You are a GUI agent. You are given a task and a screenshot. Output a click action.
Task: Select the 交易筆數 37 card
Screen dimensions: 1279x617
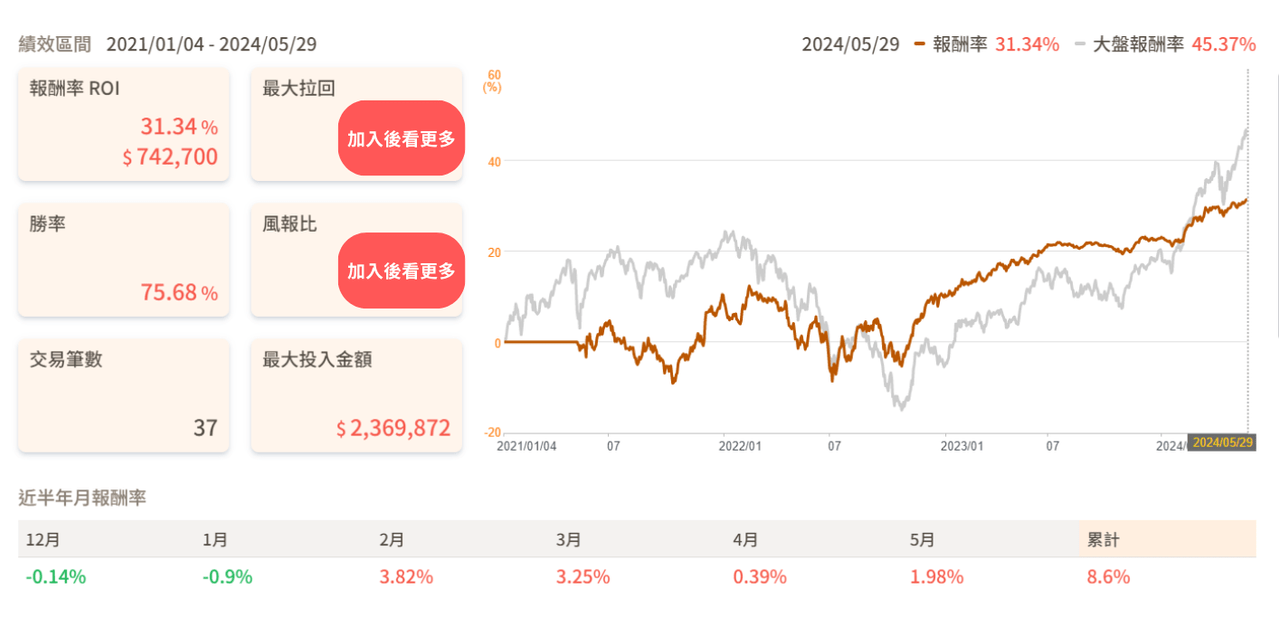tap(124, 395)
